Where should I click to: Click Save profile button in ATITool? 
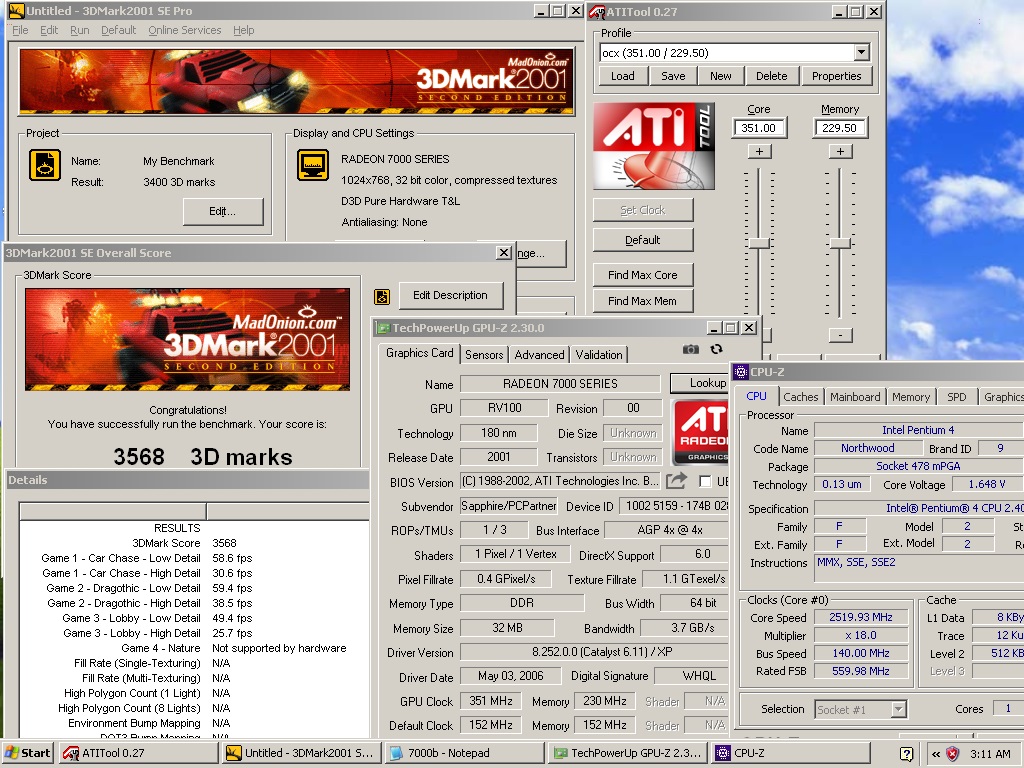pyautogui.click(x=673, y=76)
